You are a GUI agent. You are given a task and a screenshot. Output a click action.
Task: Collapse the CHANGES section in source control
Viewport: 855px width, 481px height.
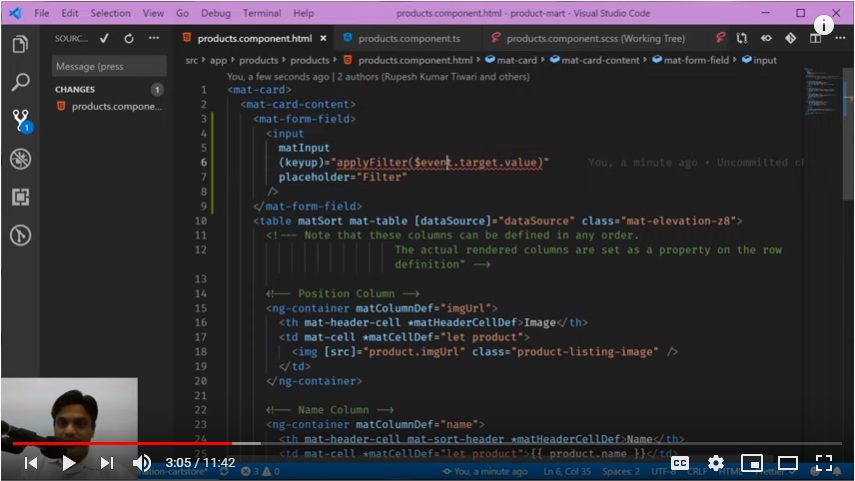[x=75, y=89]
